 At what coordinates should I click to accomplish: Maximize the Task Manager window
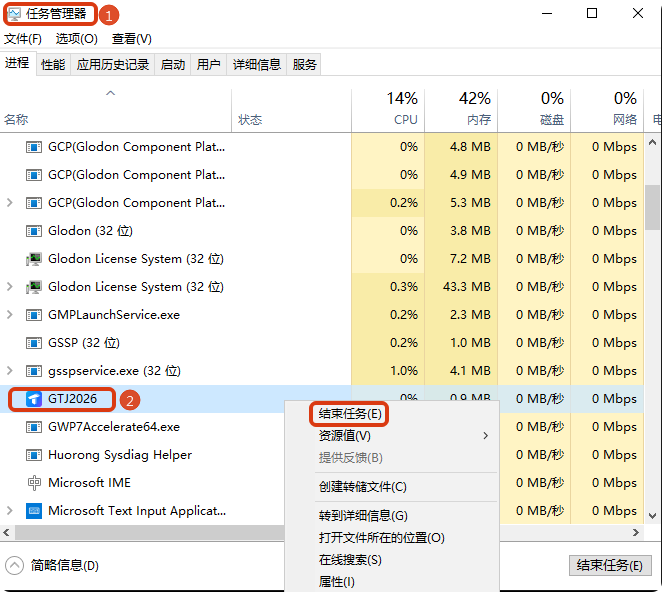[x=592, y=14]
